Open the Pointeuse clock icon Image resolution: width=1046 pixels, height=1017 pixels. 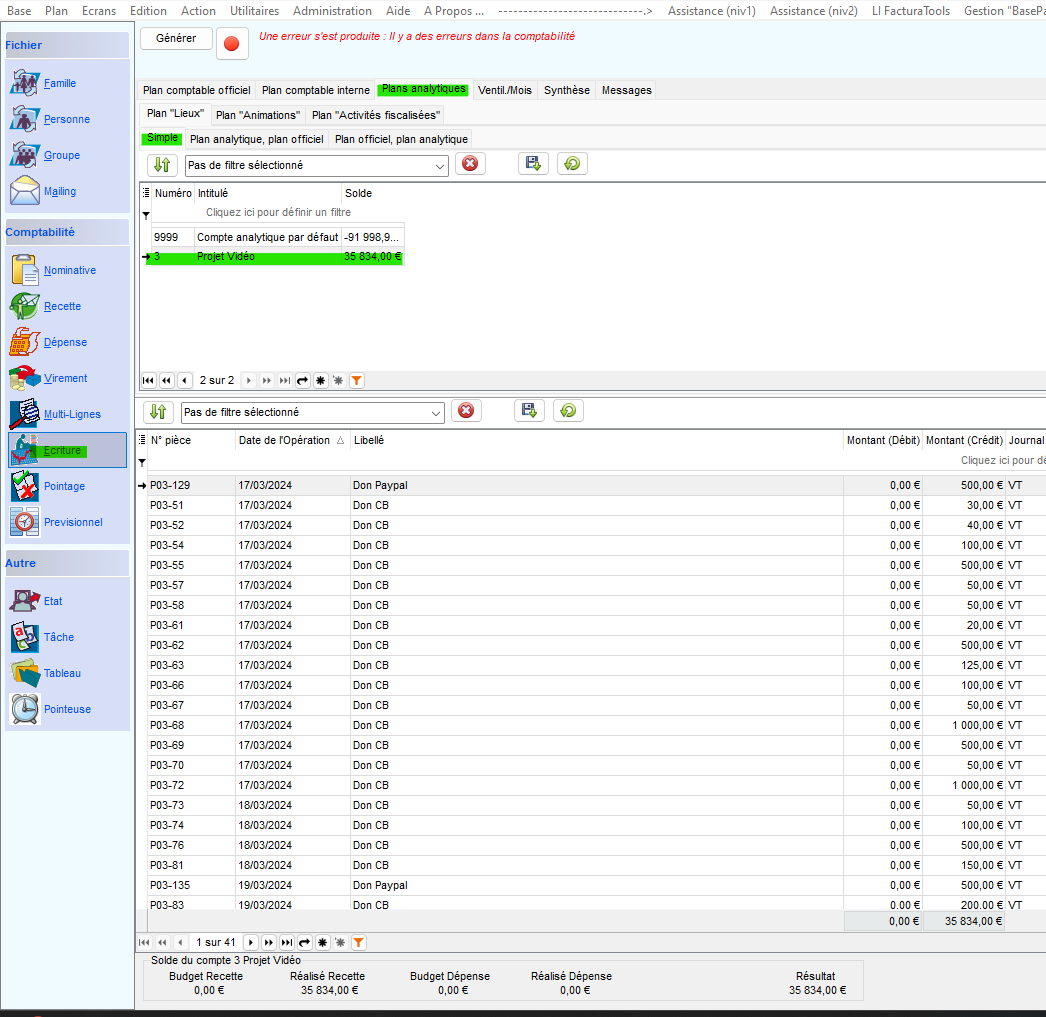(x=25, y=709)
